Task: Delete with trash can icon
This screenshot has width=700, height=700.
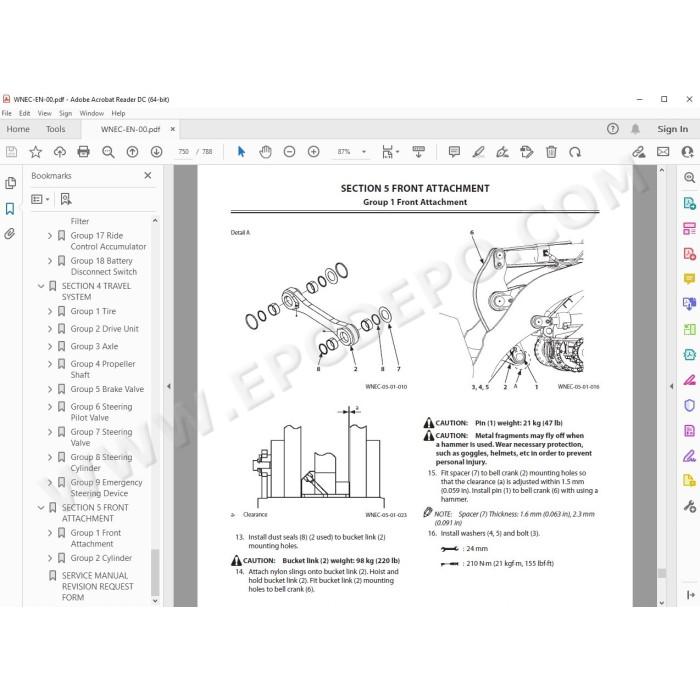Action: [551, 152]
